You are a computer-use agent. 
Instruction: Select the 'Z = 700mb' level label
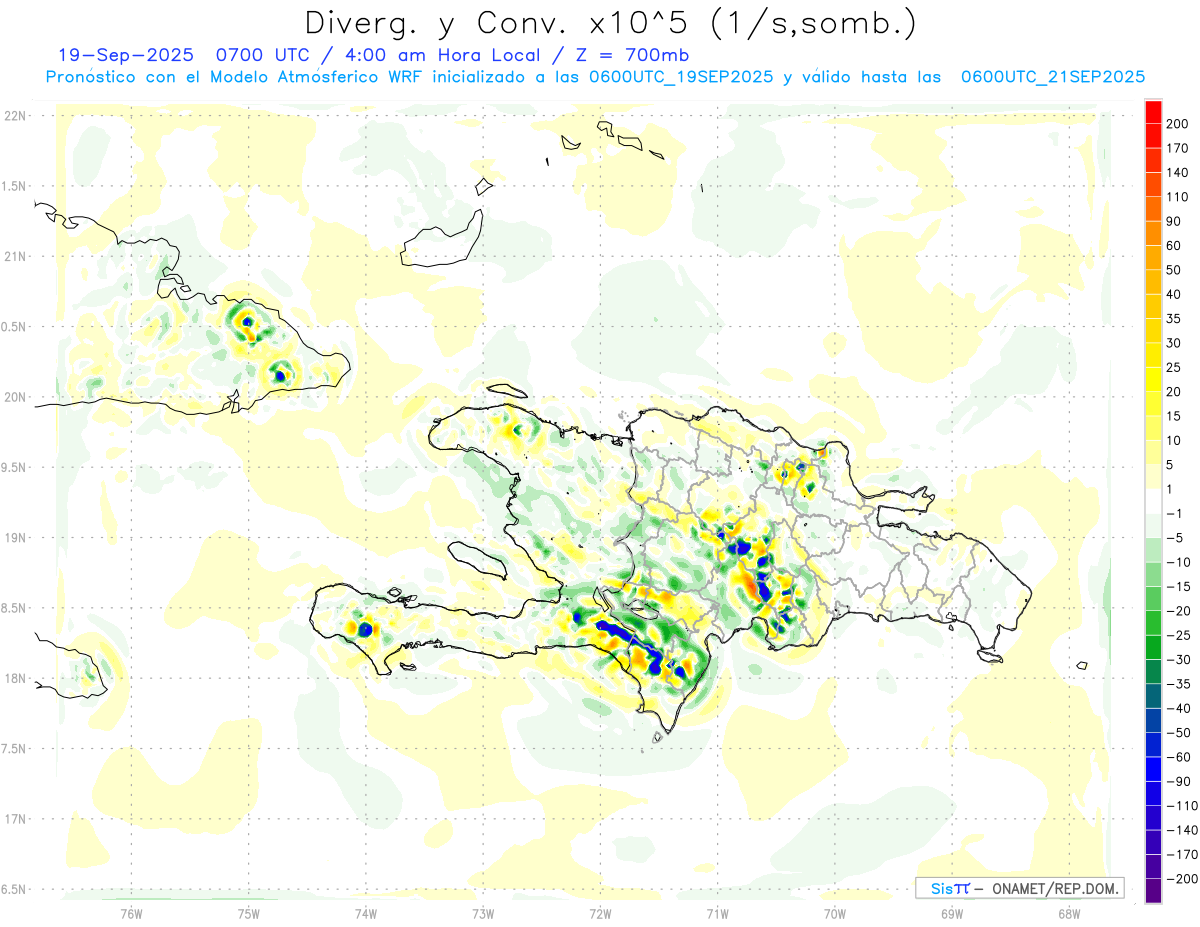click(633, 55)
